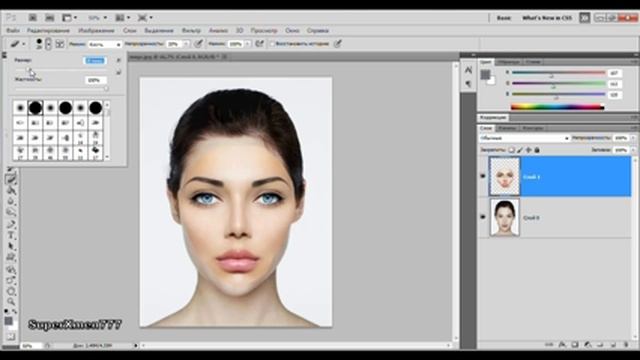Select the active Eraser tool in toolbox
This screenshot has width=640, height=360.
11,179
